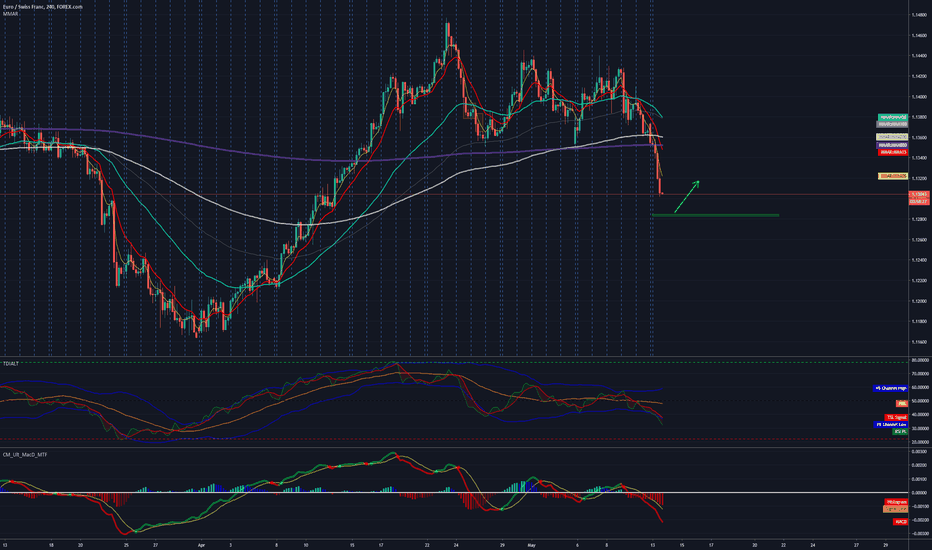This screenshot has width=932, height=550.
Task: Select the TDIALT indicator legend
Action: click(x=11, y=363)
